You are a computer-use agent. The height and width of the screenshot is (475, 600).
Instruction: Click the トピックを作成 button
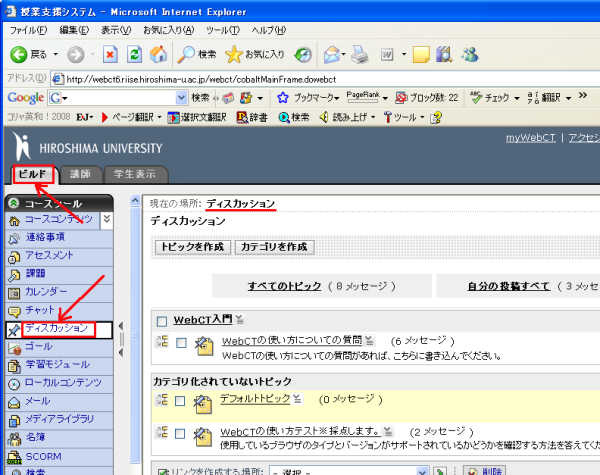point(192,247)
